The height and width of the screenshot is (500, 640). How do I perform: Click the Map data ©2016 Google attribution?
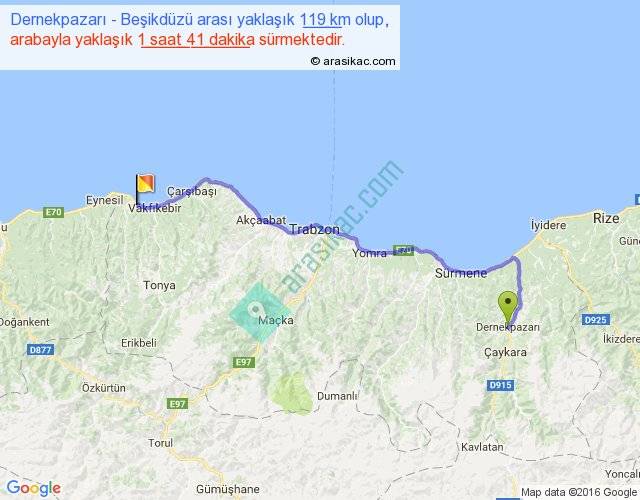coord(578,492)
